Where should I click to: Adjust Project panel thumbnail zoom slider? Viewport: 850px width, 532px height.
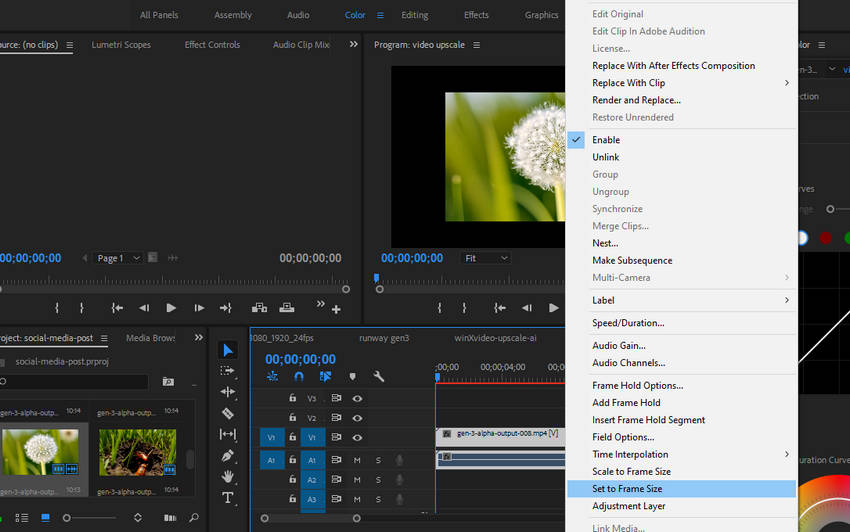coord(67,518)
